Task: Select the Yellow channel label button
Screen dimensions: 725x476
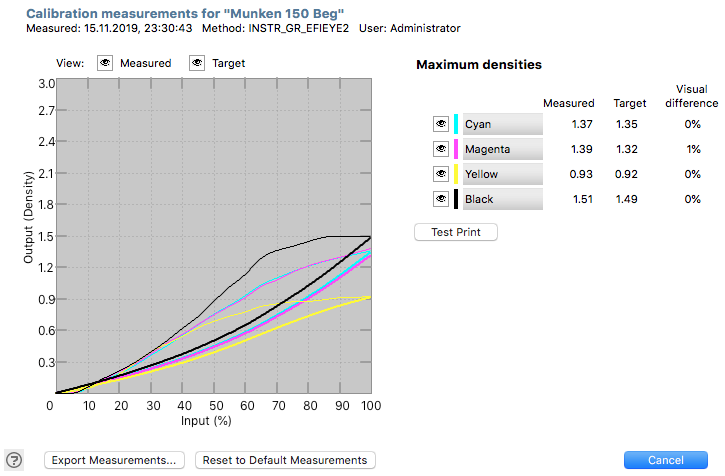Action: [503, 174]
